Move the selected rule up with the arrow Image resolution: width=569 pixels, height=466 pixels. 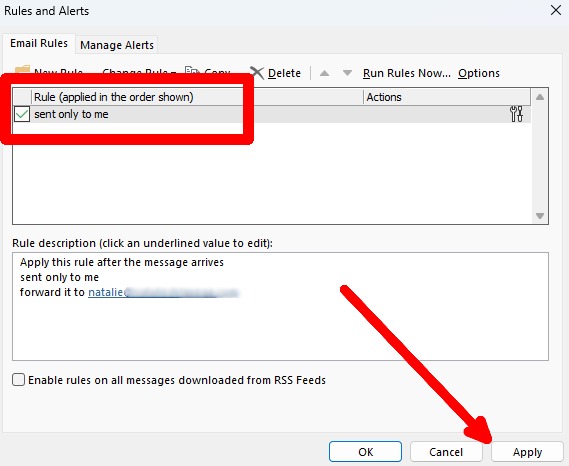(x=324, y=73)
